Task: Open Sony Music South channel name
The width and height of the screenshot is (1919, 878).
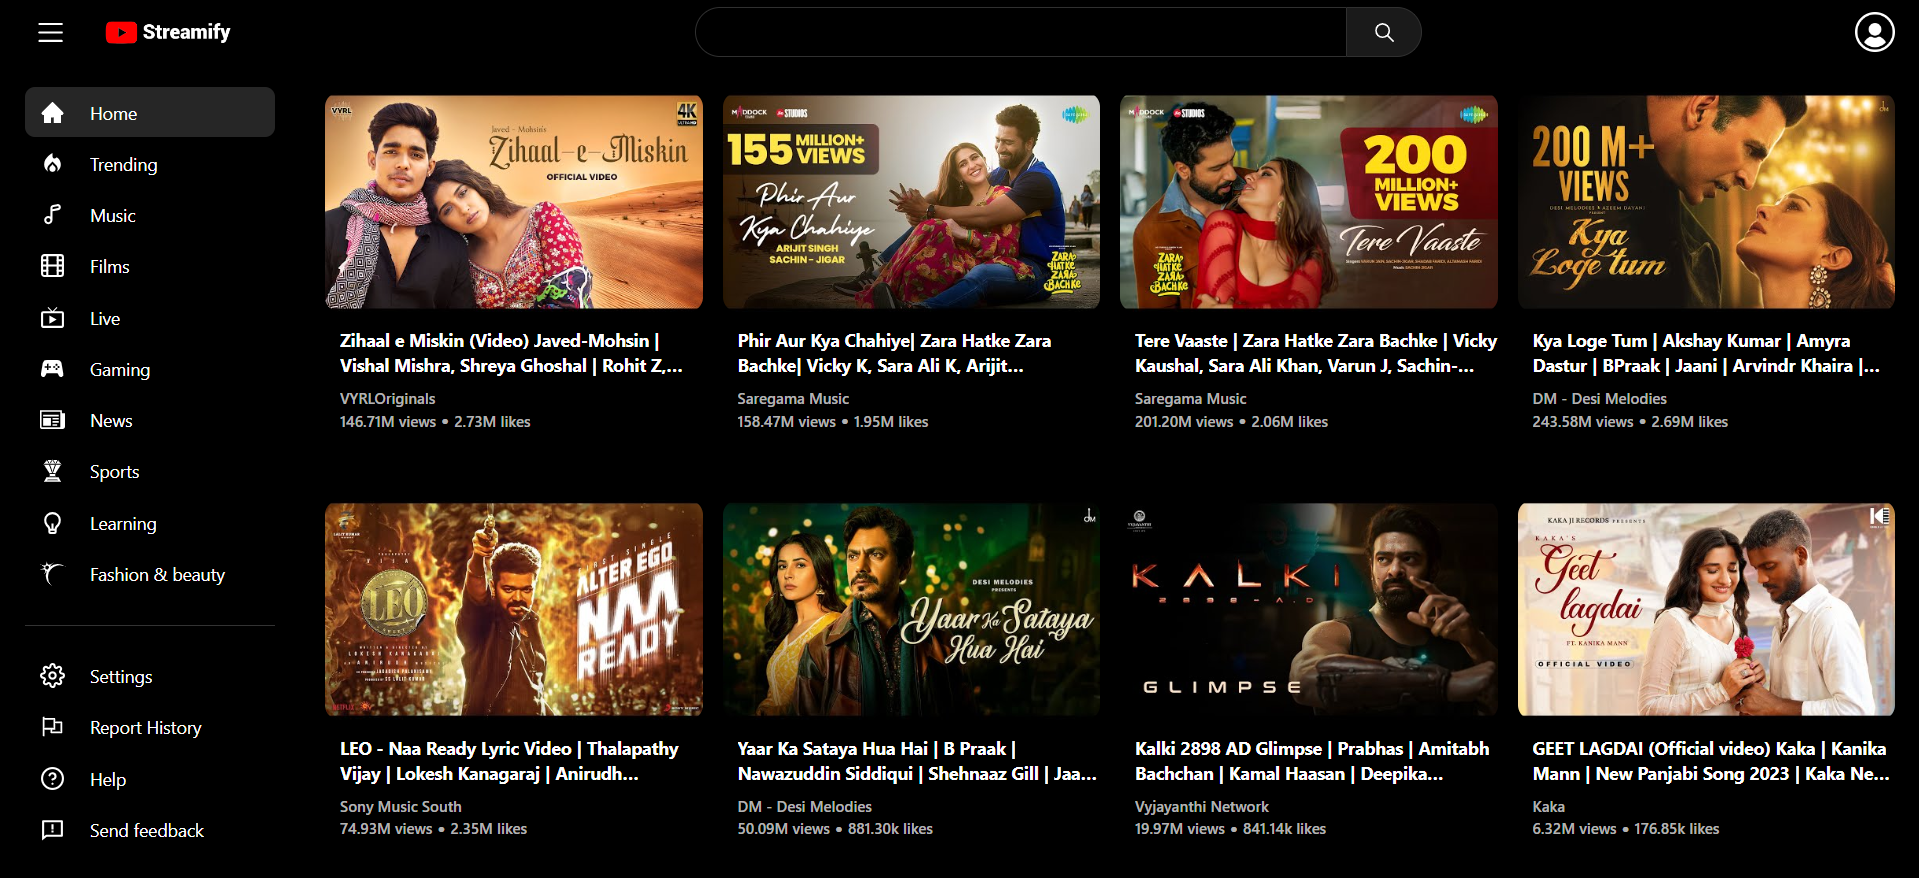Action: 400,806
